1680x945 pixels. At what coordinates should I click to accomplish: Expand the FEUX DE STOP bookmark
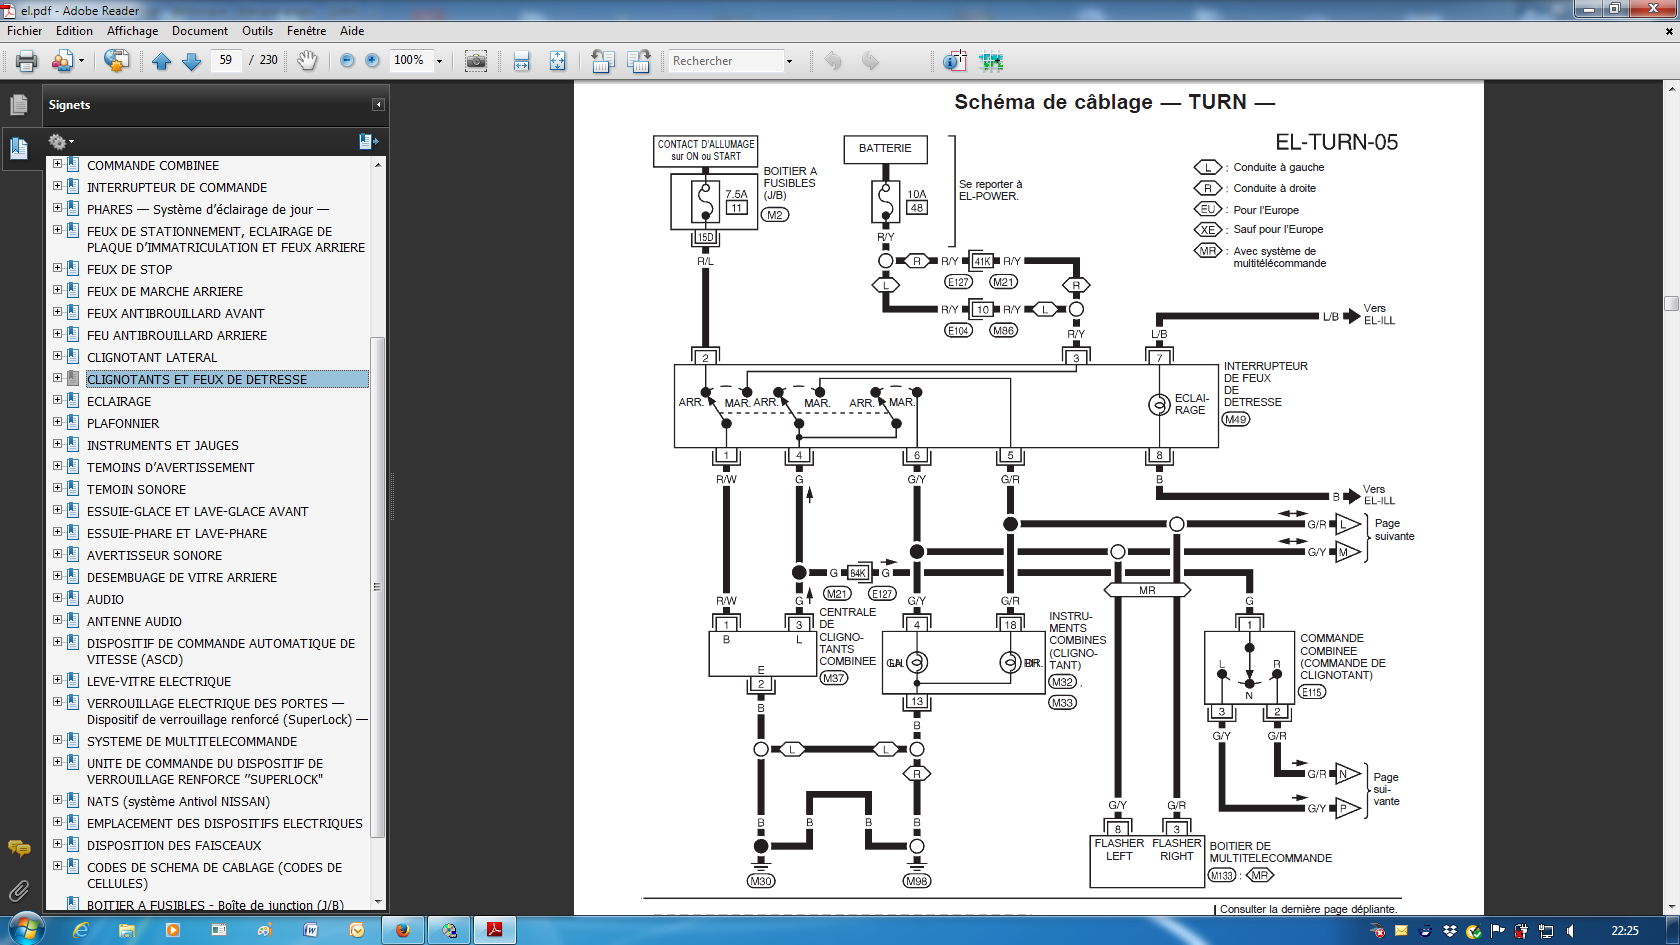(57, 268)
